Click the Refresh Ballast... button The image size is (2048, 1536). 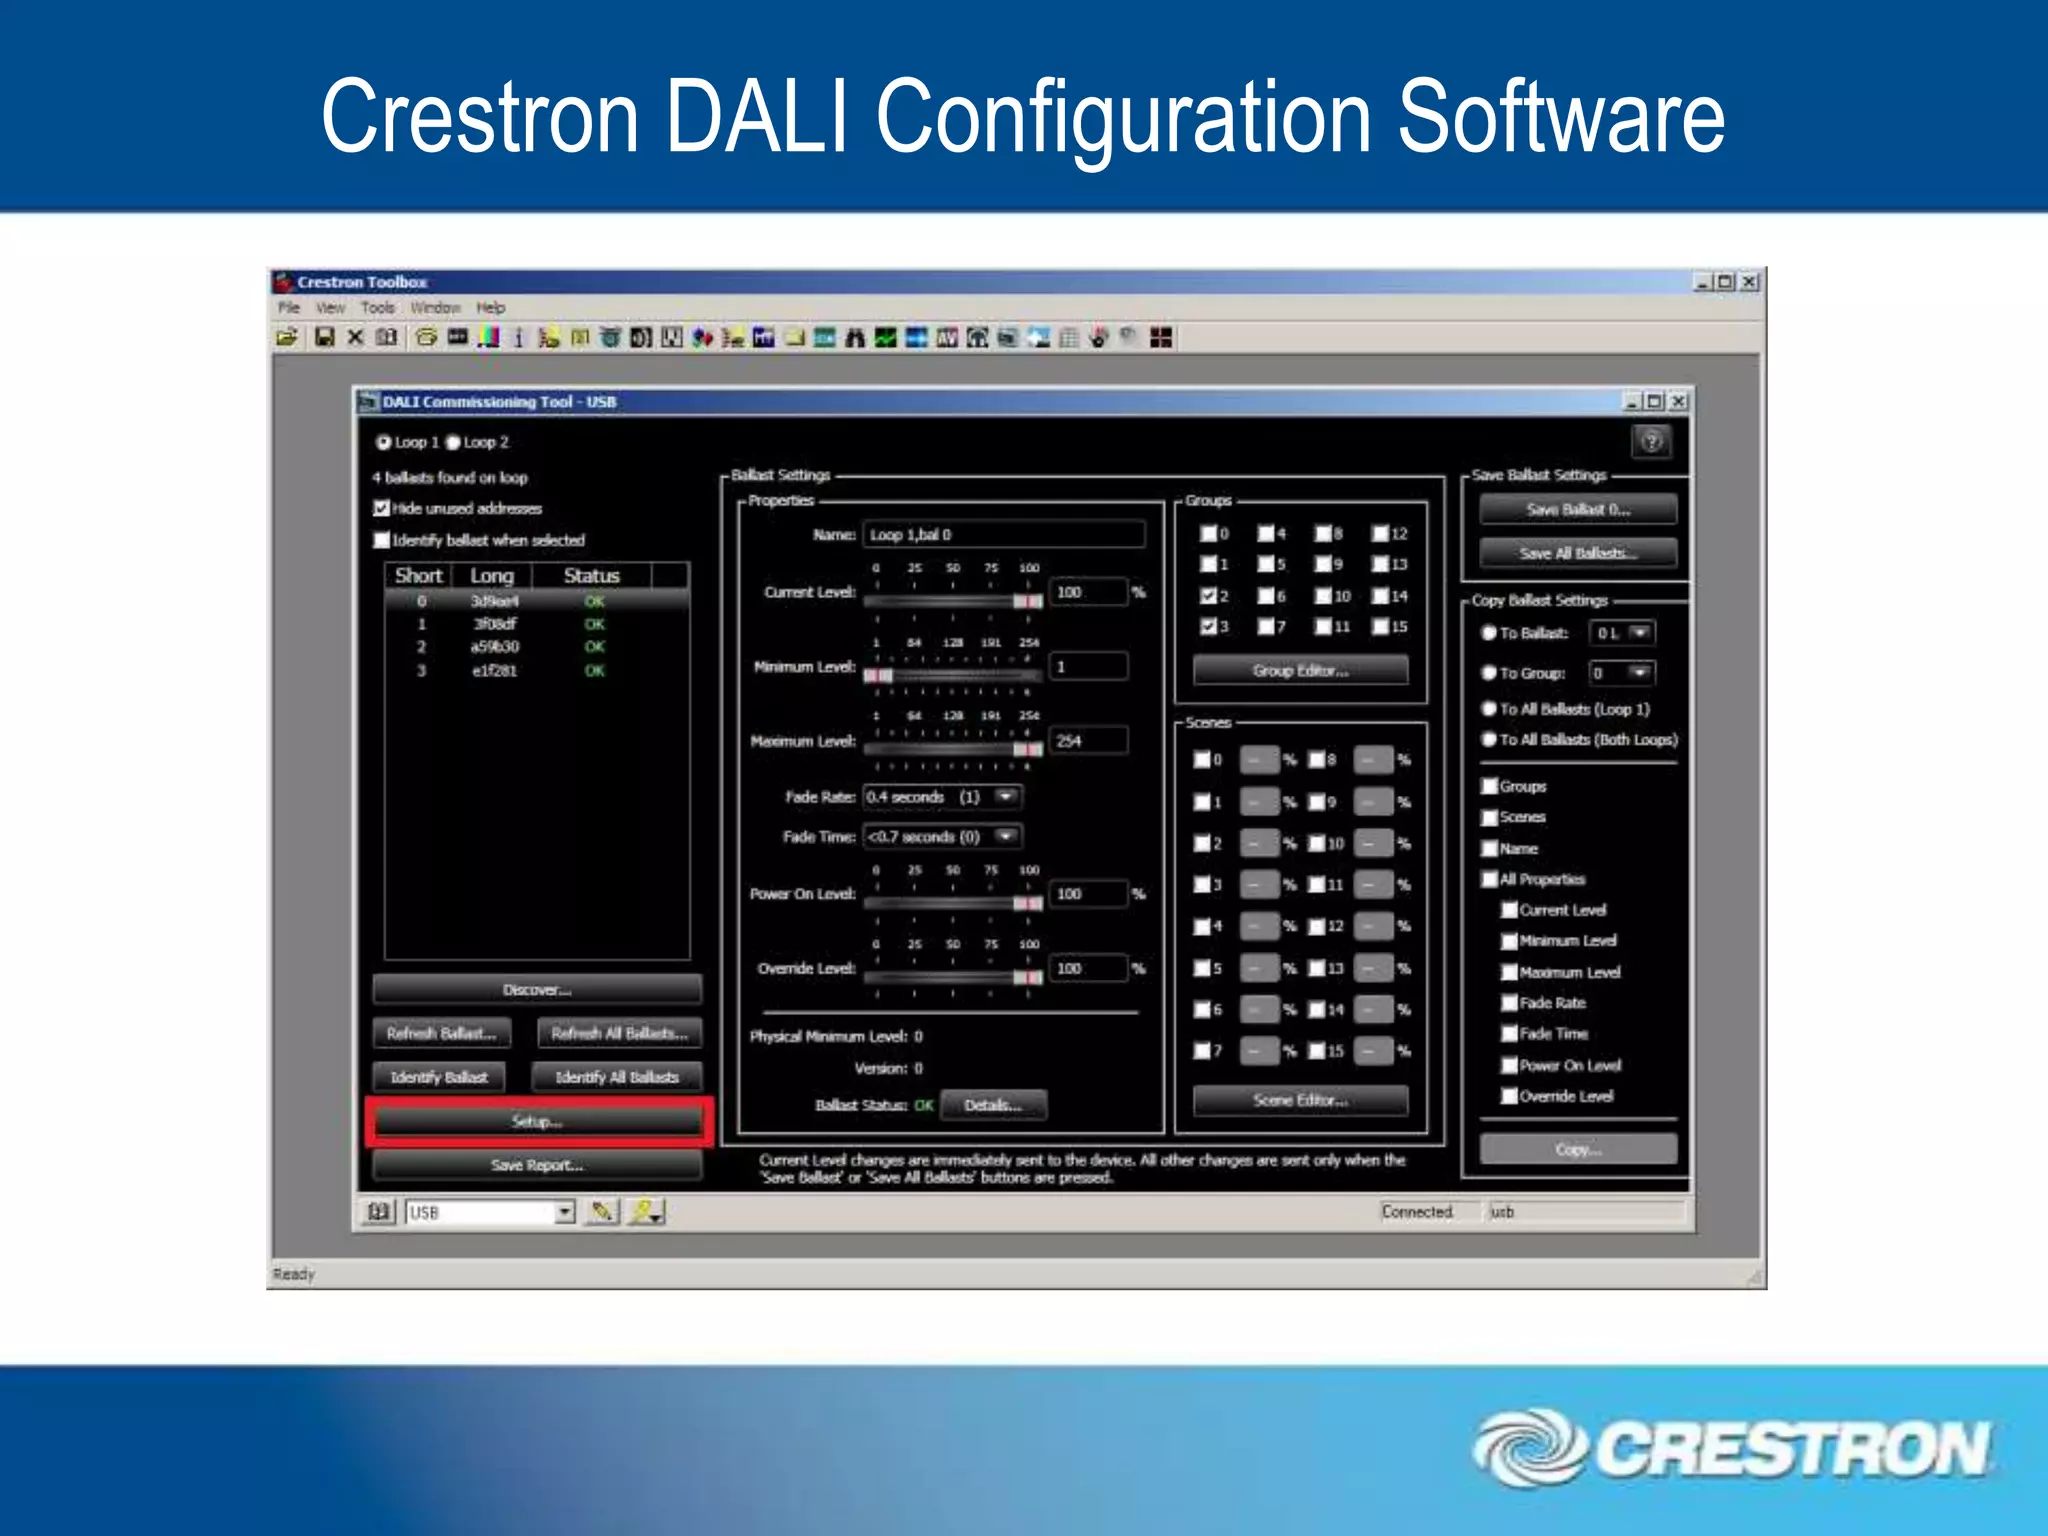(441, 1033)
